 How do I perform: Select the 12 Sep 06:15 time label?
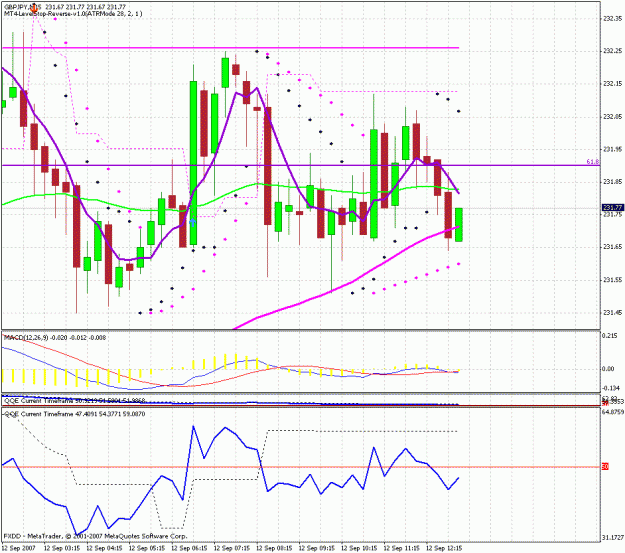point(189,548)
